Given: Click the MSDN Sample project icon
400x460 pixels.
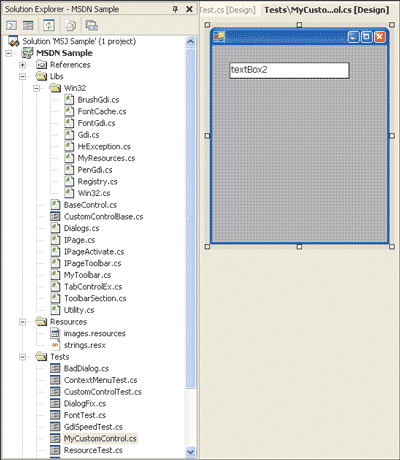Looking at the screenshot, I should 27,53.
